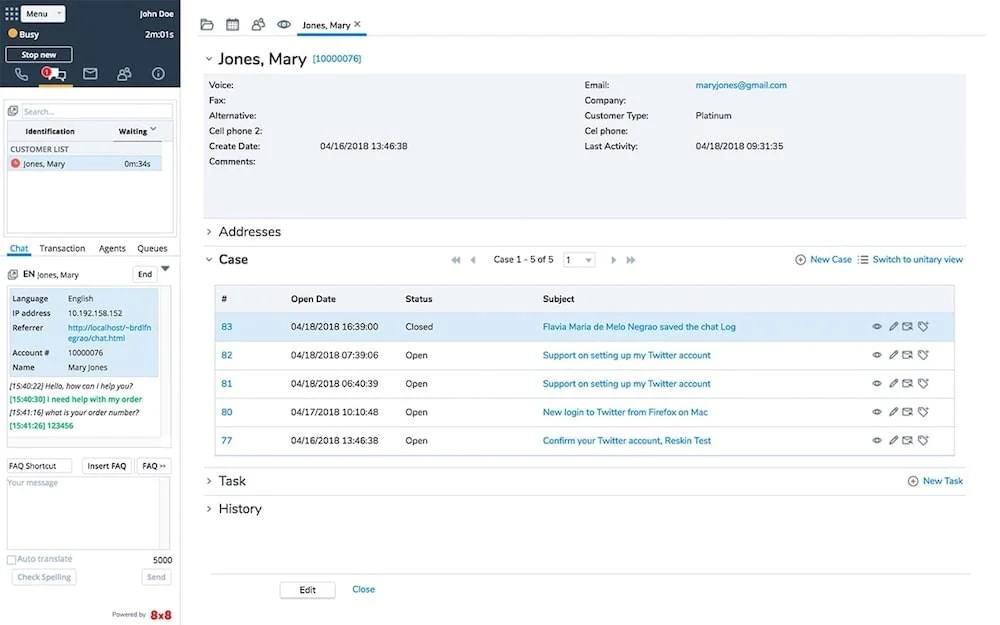Click the Stop new button
1000x625 pixels.
point(39,55)
